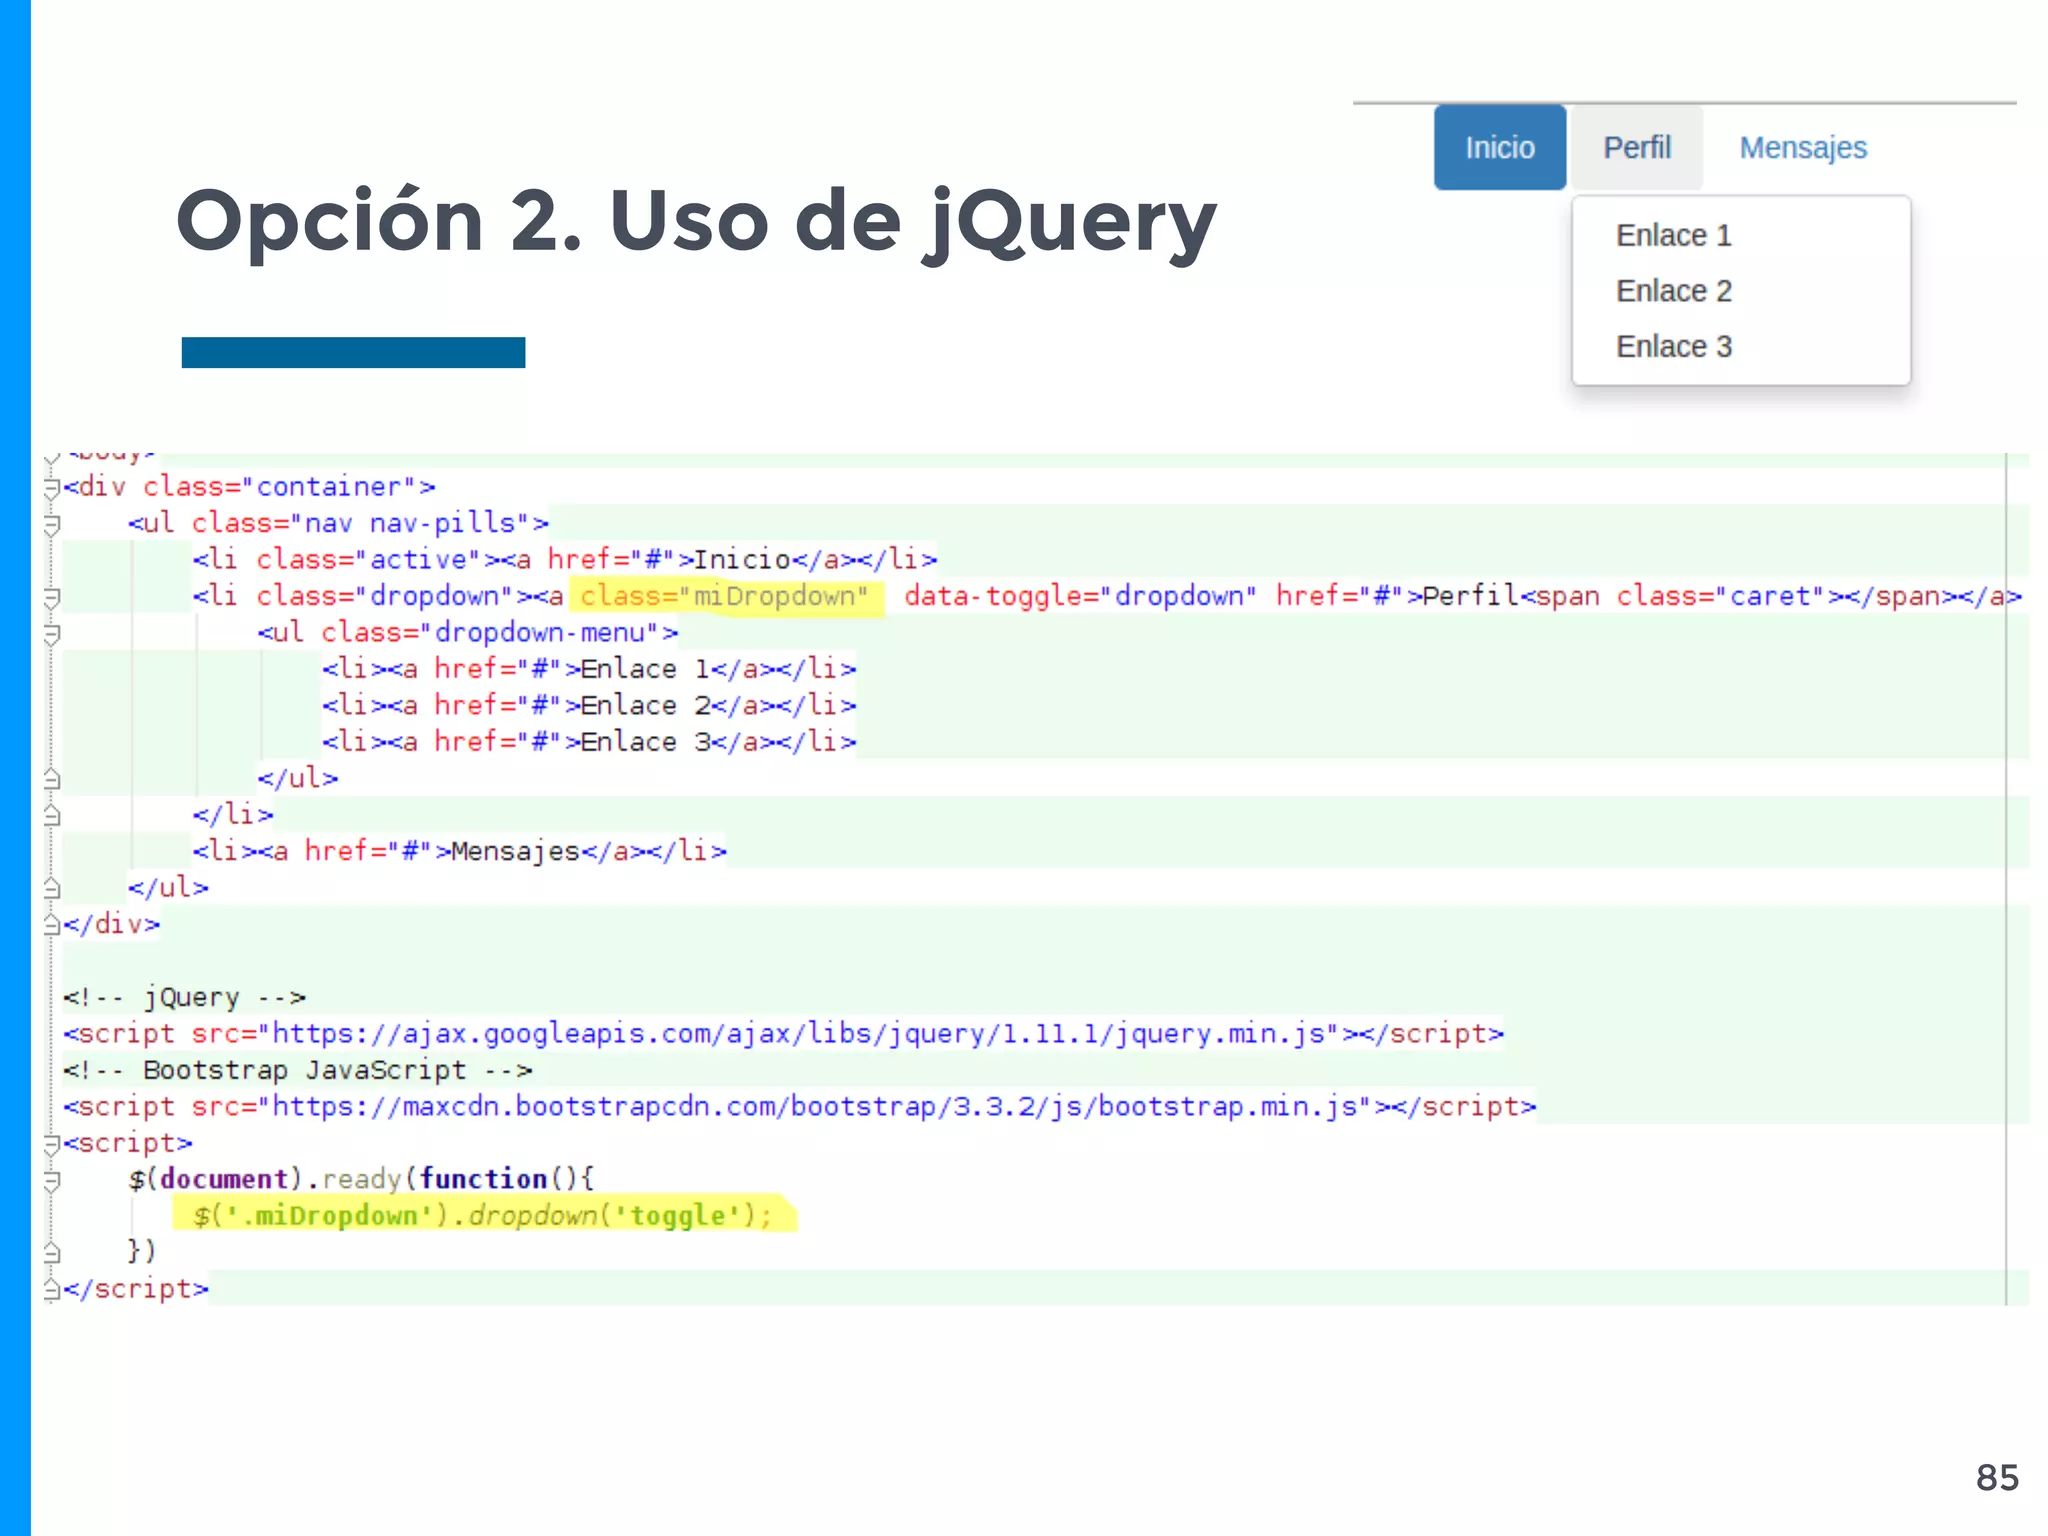2048x1536 pixels.
Task: Click the slide title Opción 2. Uso de jQuery
Action: (696, 223)
